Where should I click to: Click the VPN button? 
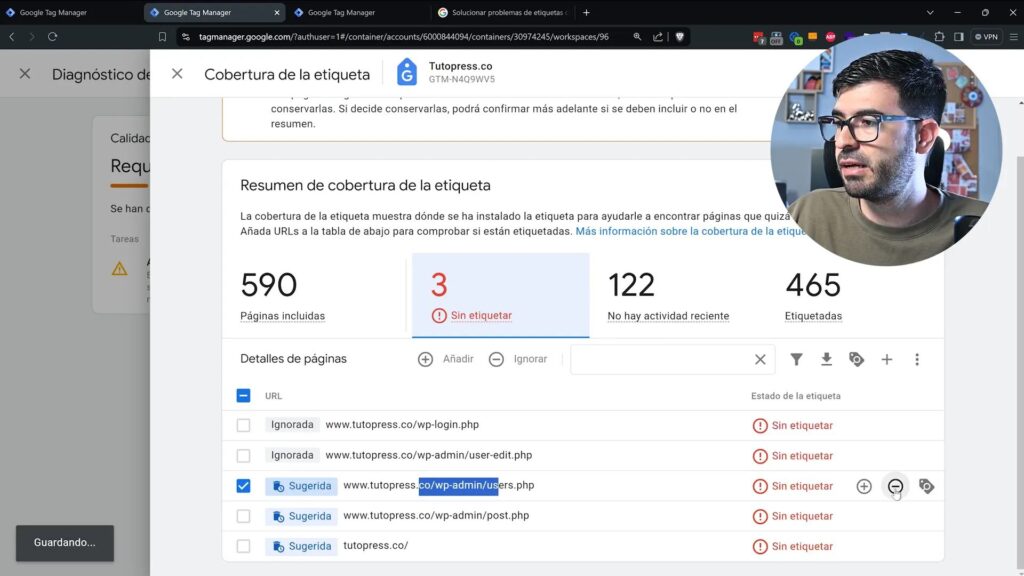[986, 37]
